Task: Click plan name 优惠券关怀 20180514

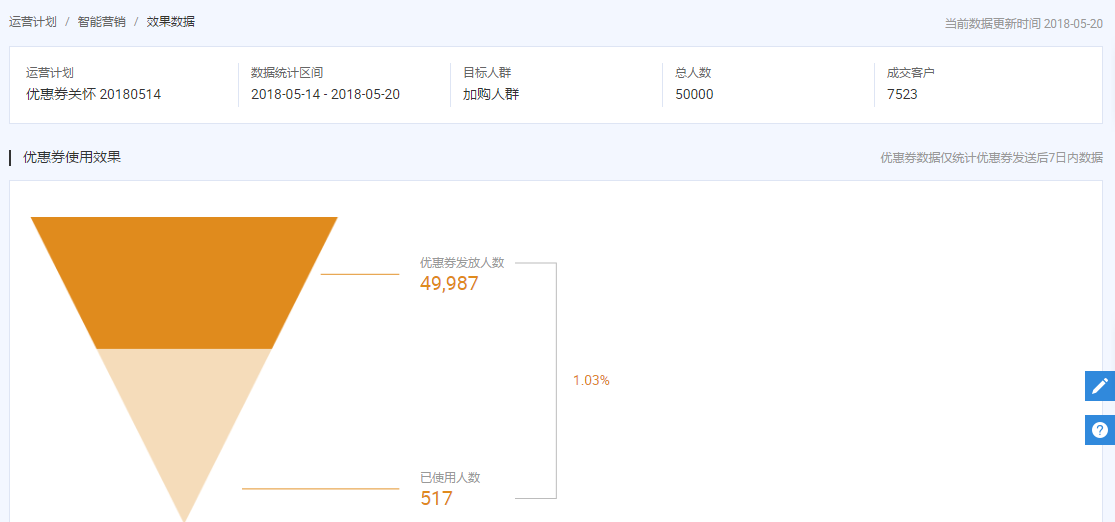Action: [x=94, y=94]
